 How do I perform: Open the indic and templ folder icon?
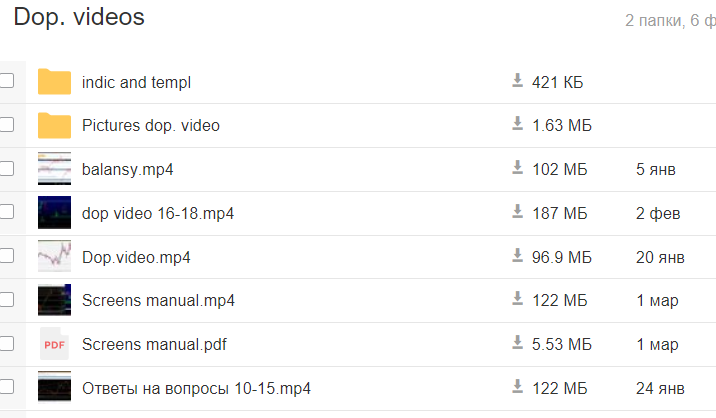[x=54, y=82]
